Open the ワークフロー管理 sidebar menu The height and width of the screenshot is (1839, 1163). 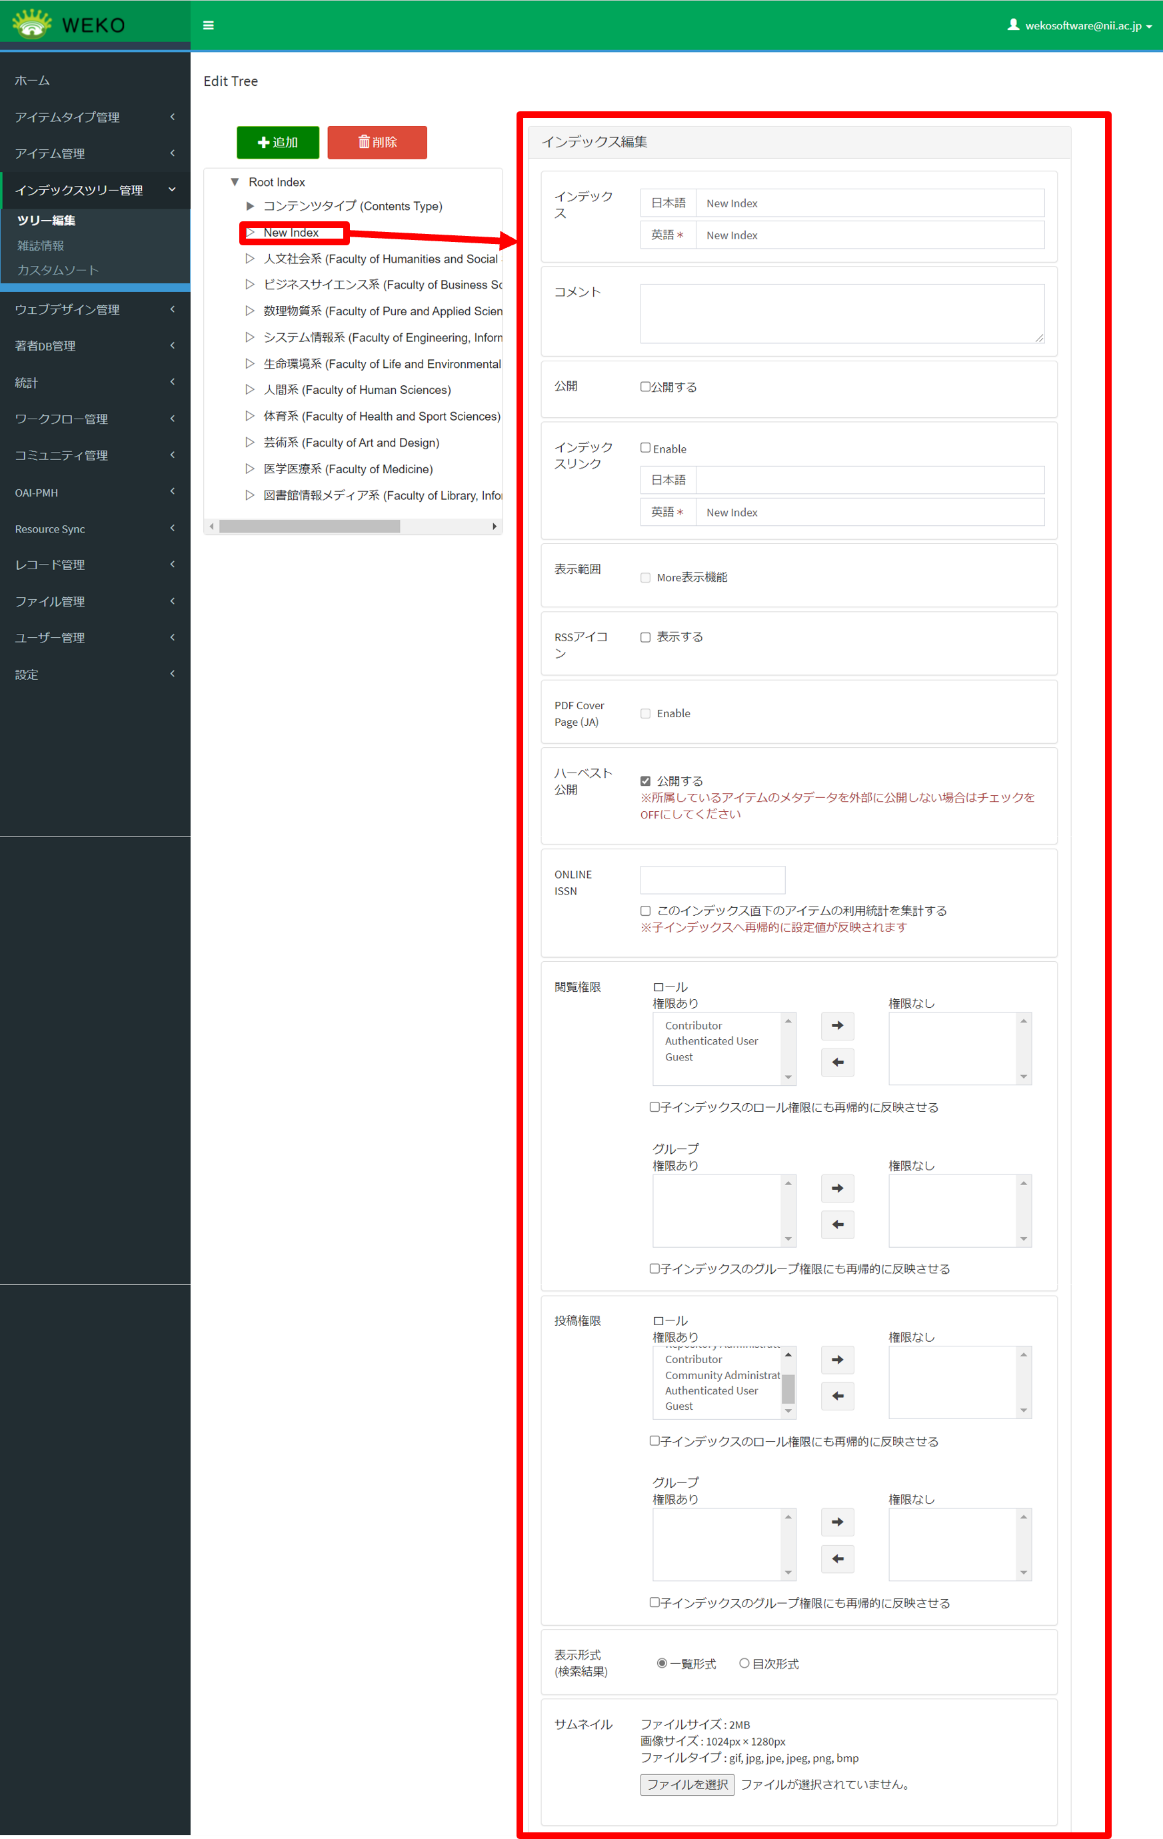(x=95, y=419)
